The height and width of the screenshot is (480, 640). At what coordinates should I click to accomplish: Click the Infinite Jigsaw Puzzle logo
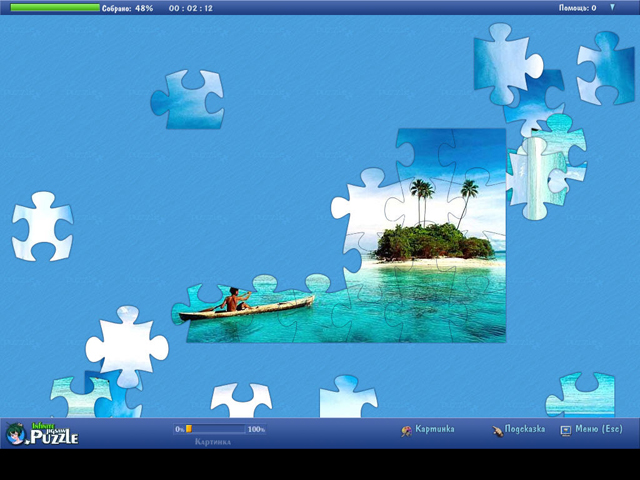click(x=41, y=433)
